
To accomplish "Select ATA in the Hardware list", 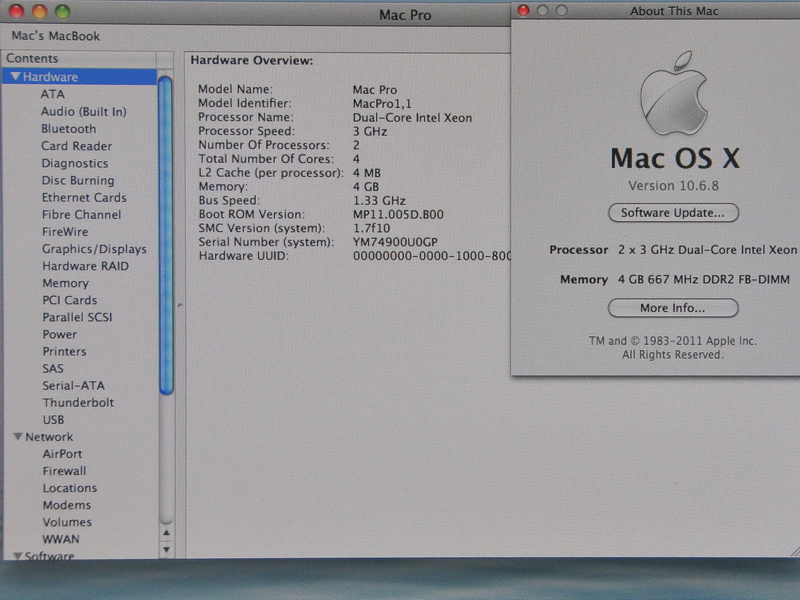I will pos(53,94).
